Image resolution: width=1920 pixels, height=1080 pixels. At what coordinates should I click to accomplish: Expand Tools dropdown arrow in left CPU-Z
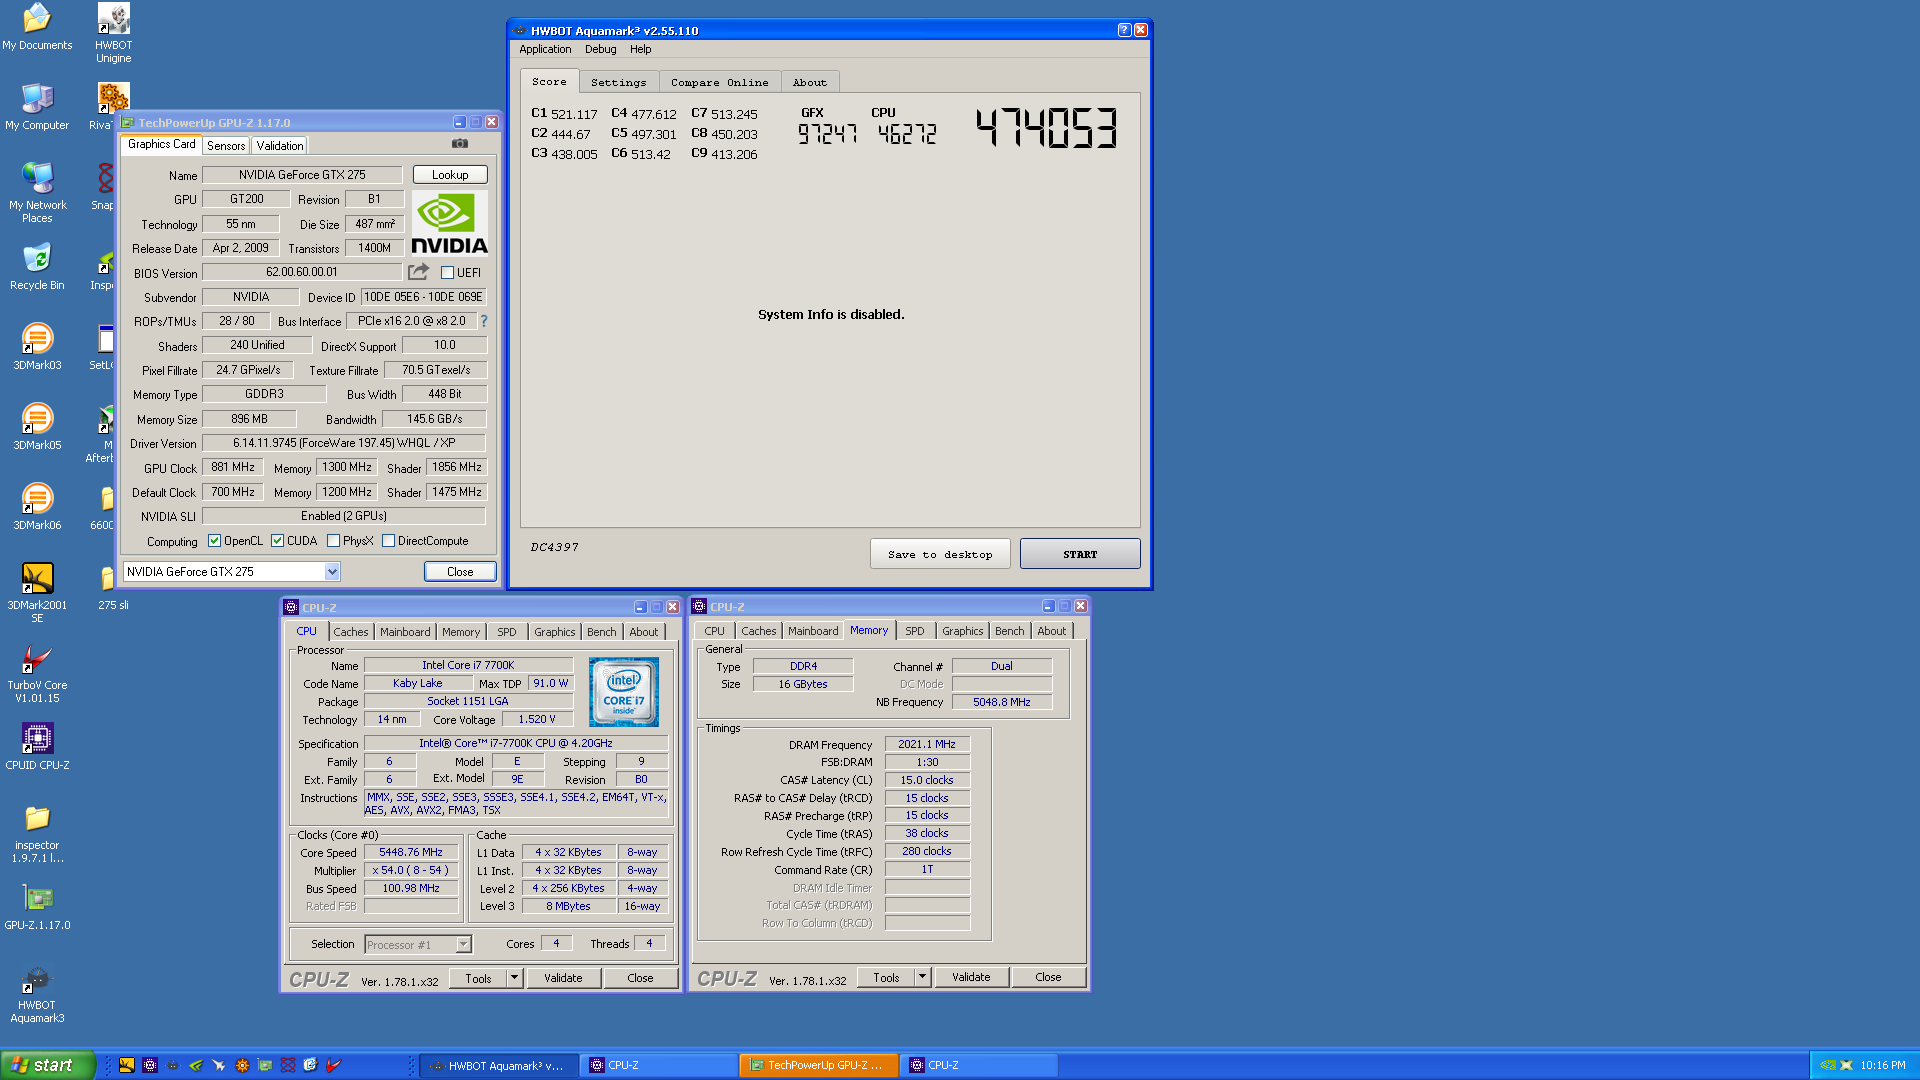click(x=515, y=978)
